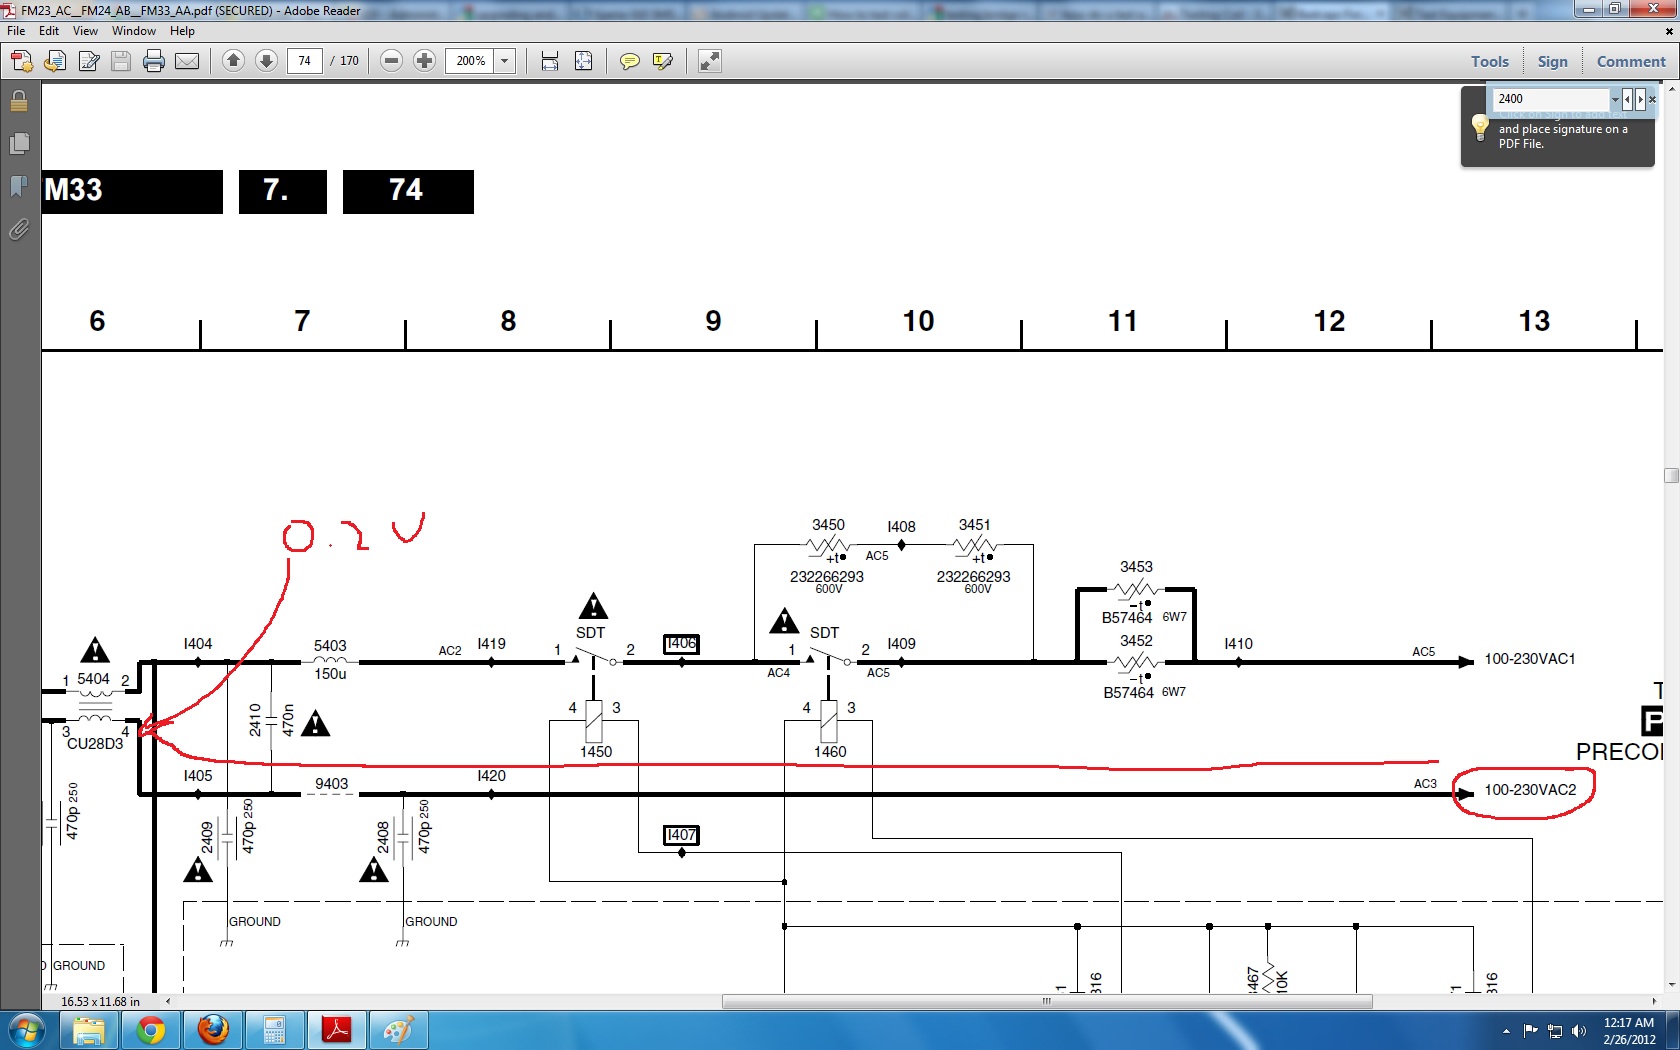
Task: Show page thumbnails panel
Action: pos(19,143)
